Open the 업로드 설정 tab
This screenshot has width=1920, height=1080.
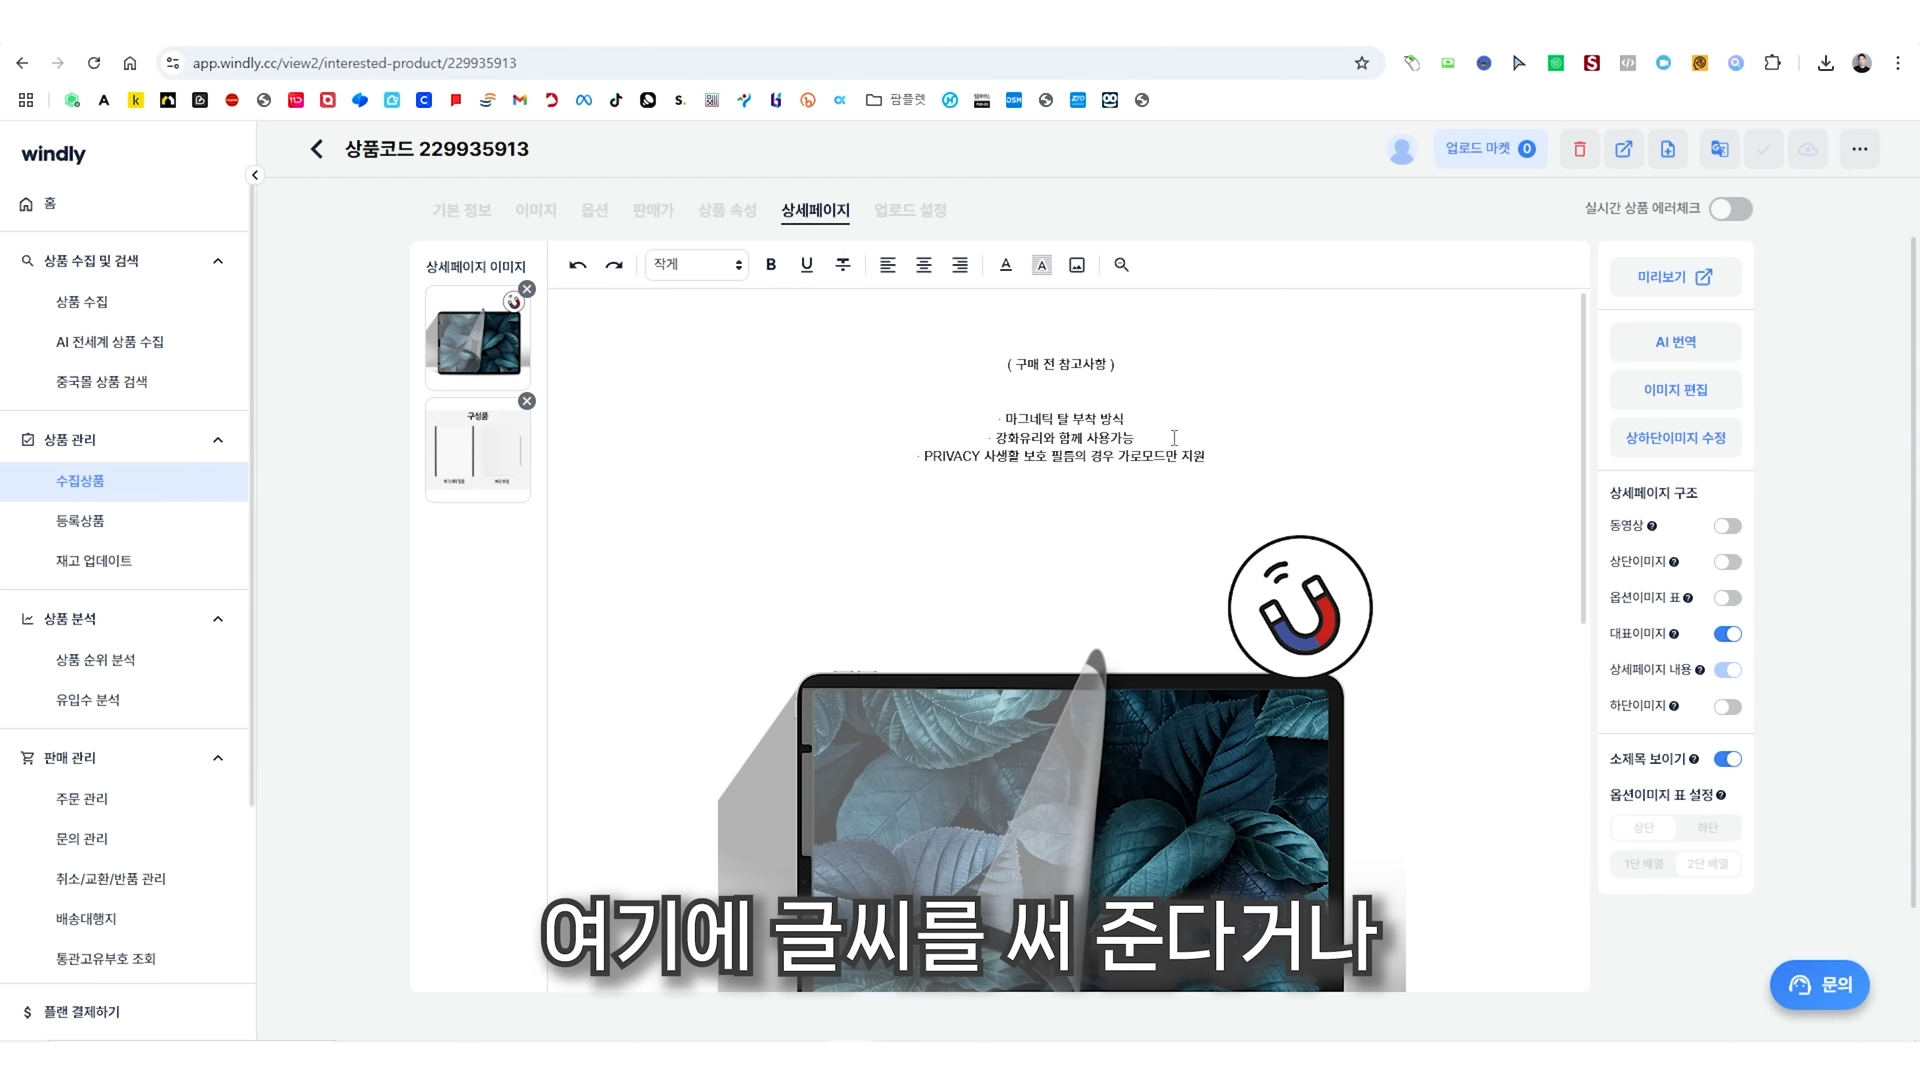pyautogui.click(x=908, y=211)
